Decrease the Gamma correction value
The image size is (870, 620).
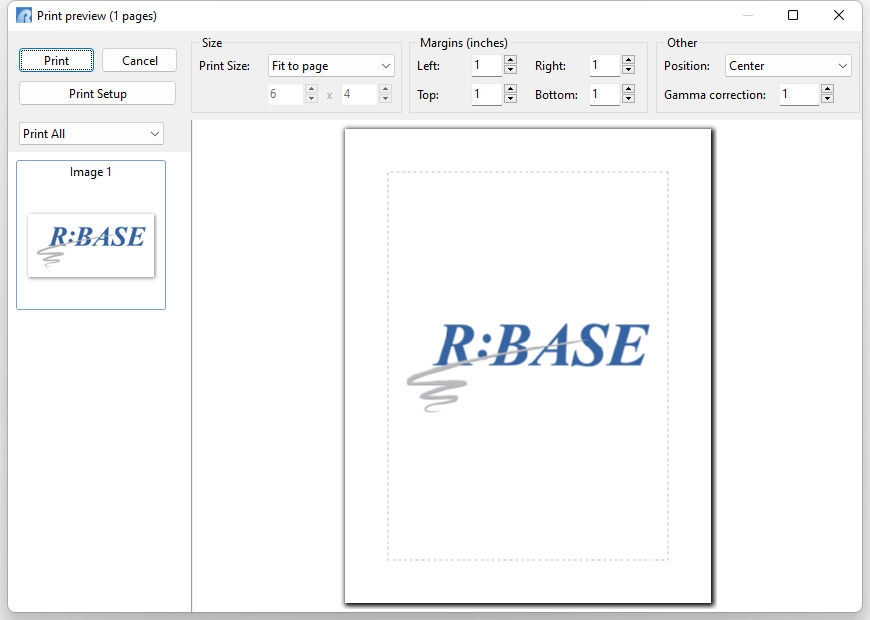tap(827, 99)
